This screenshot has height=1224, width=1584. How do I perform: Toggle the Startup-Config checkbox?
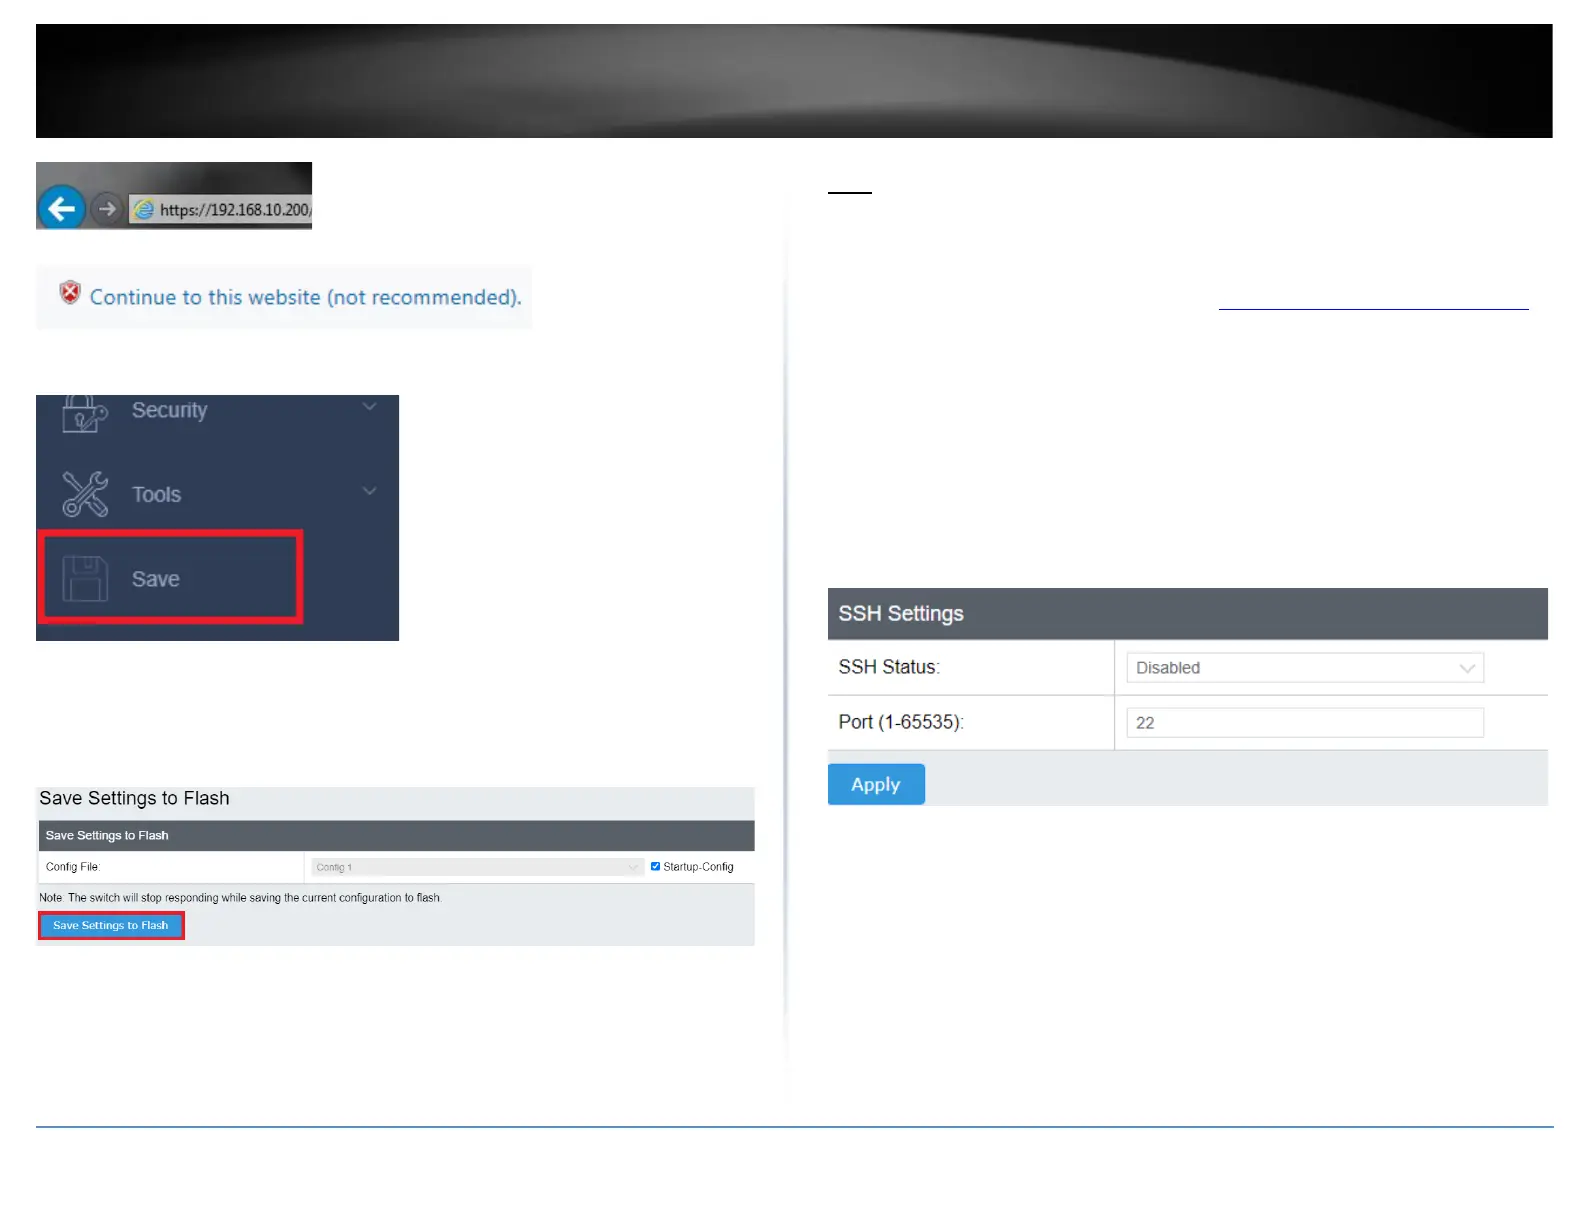pos(656,866)
